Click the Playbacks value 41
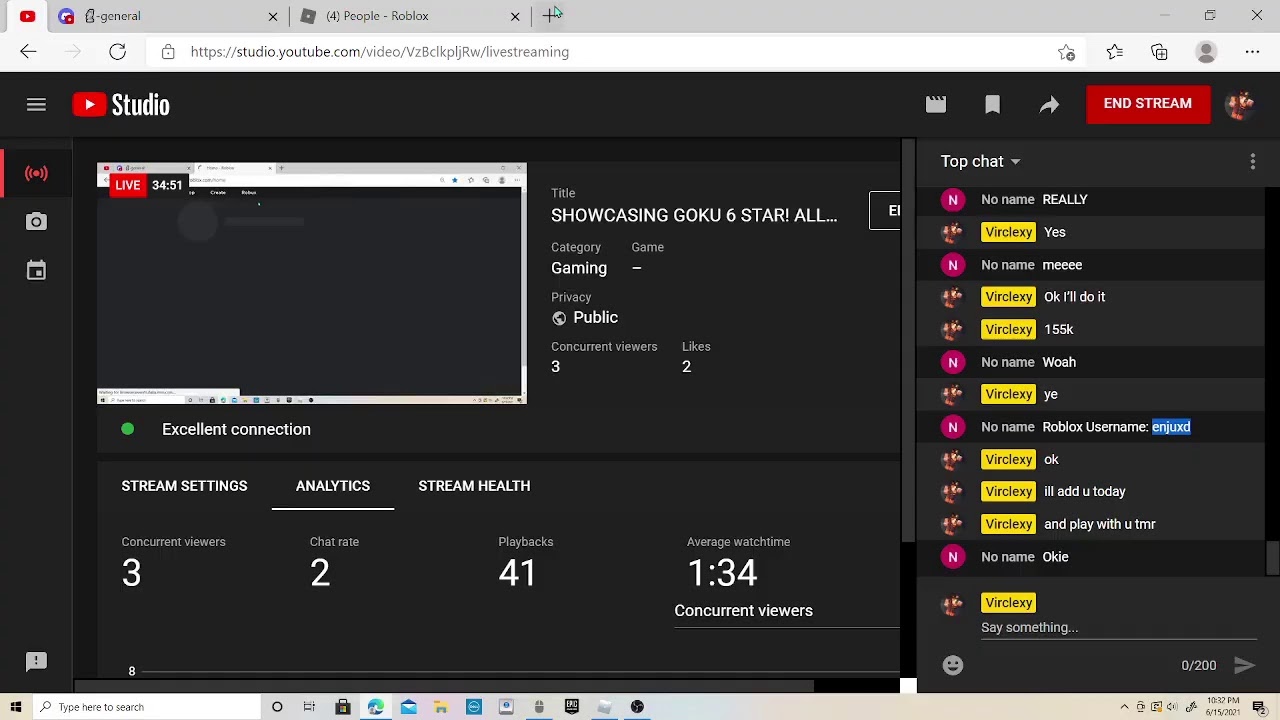1280x720 pixels. 518,573
